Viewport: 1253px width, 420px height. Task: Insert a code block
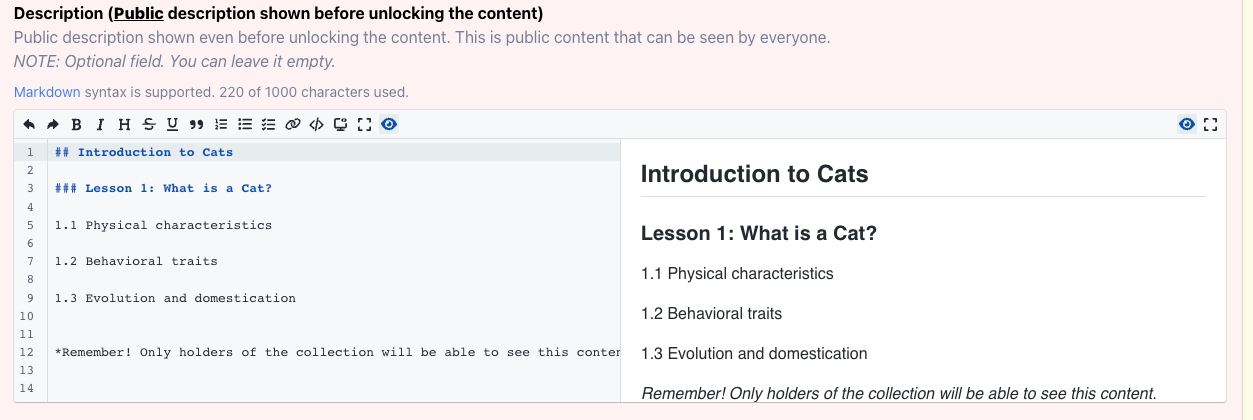tap(316, 125)
